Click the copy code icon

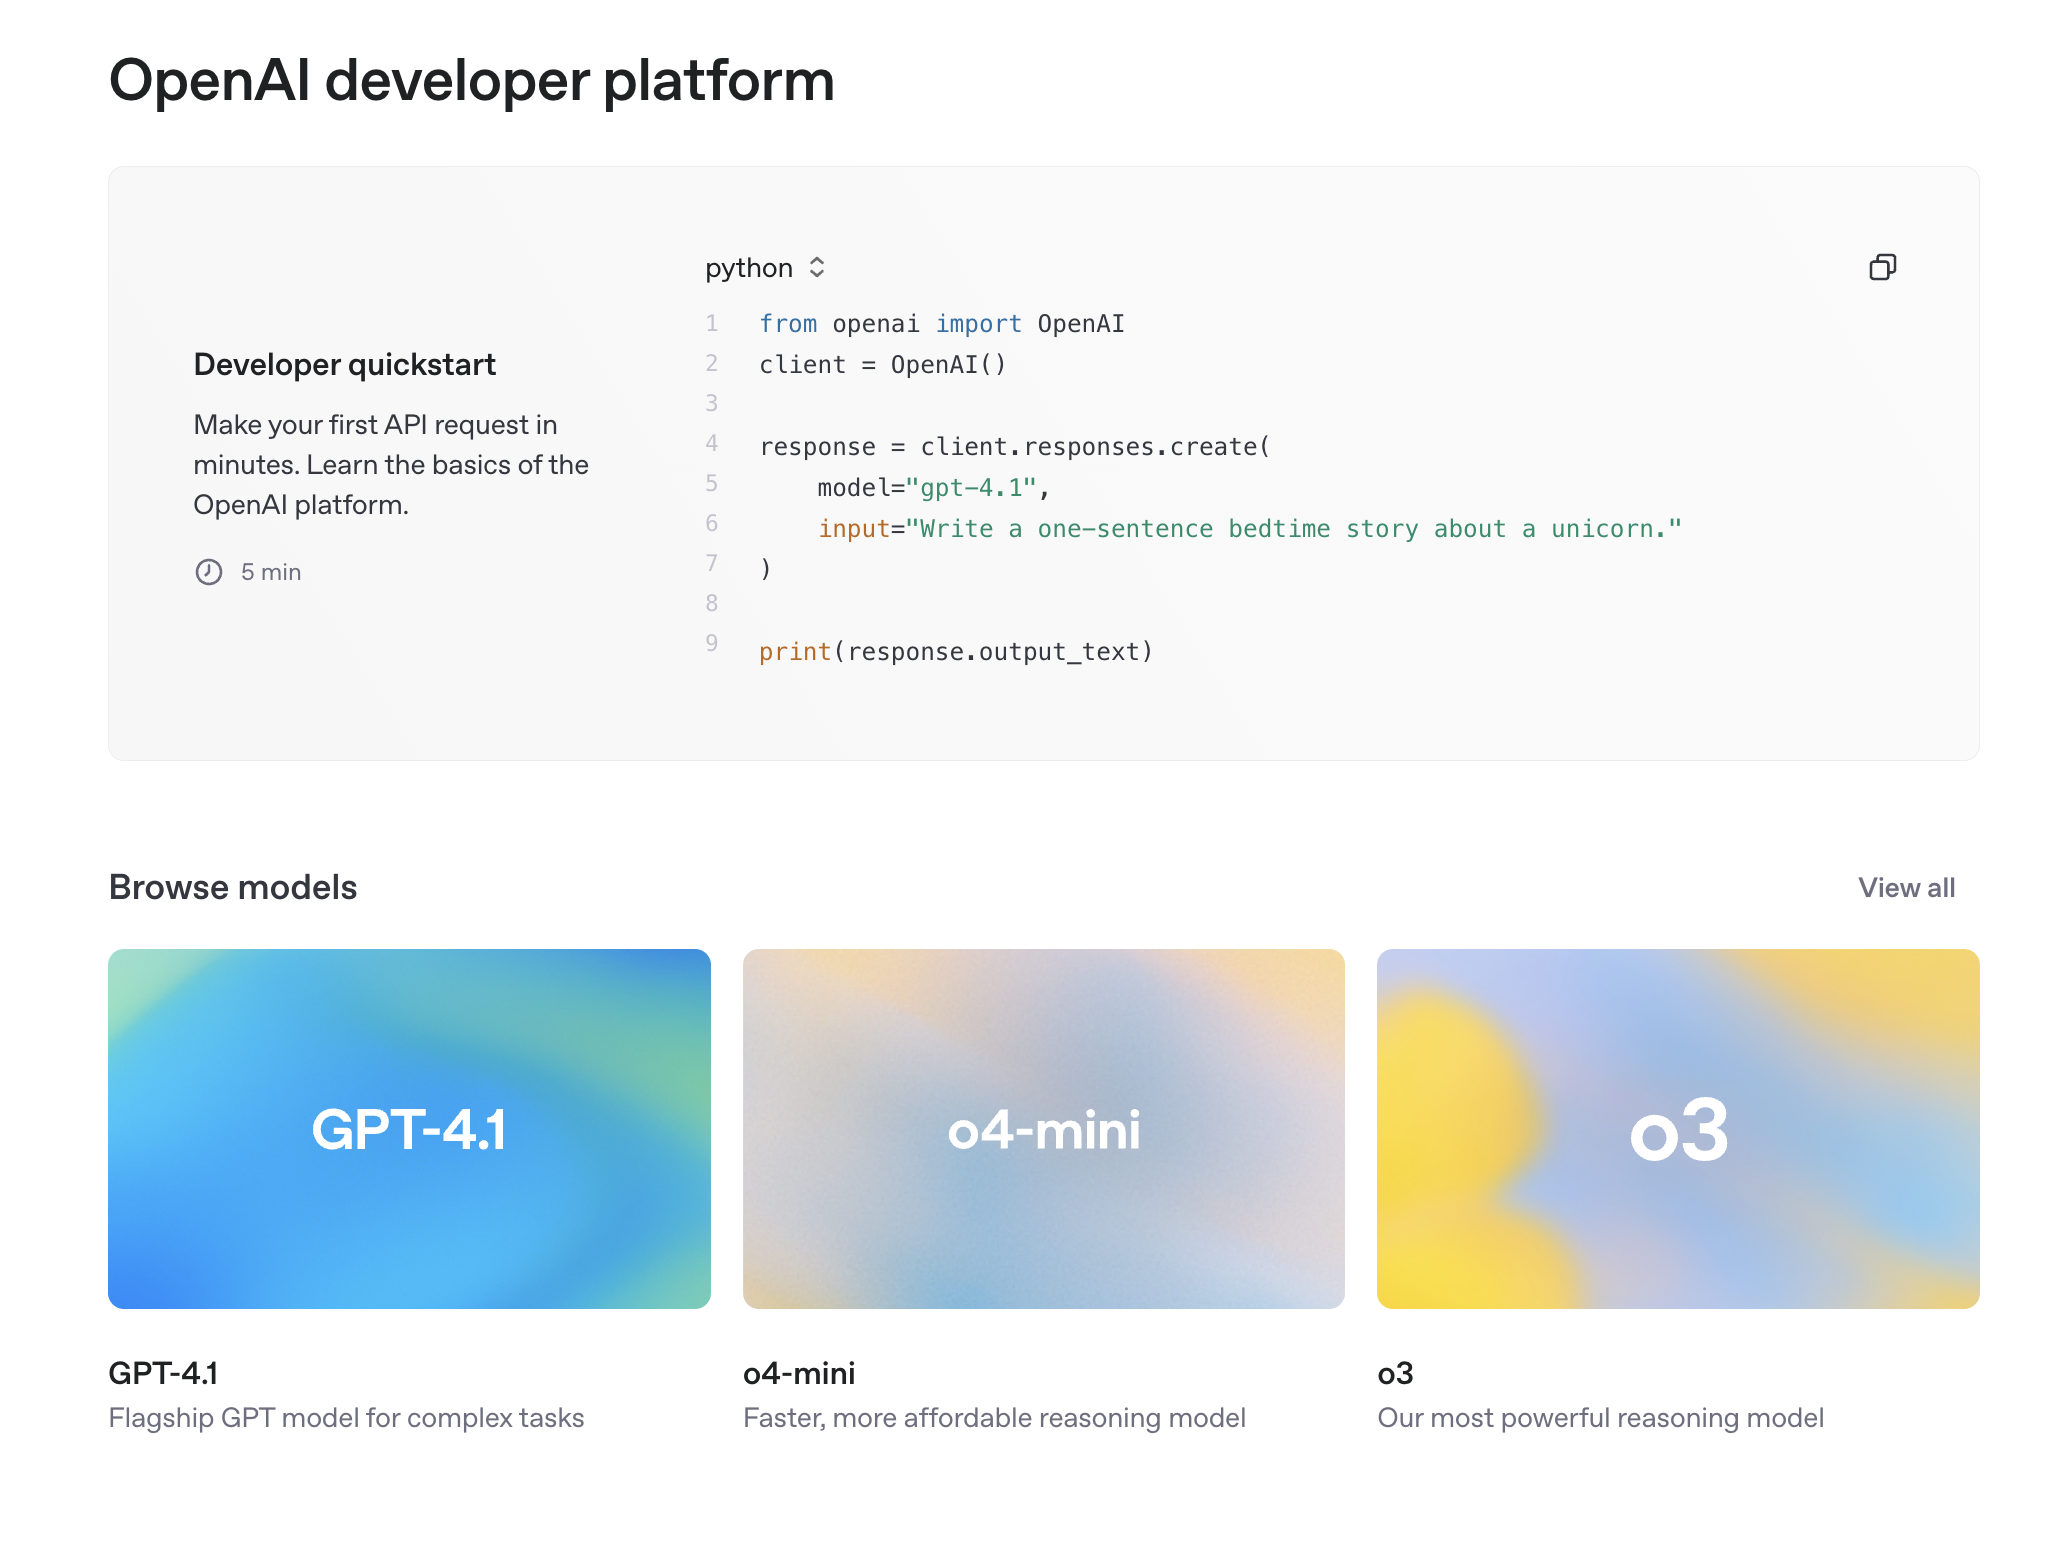[1882, 267]
